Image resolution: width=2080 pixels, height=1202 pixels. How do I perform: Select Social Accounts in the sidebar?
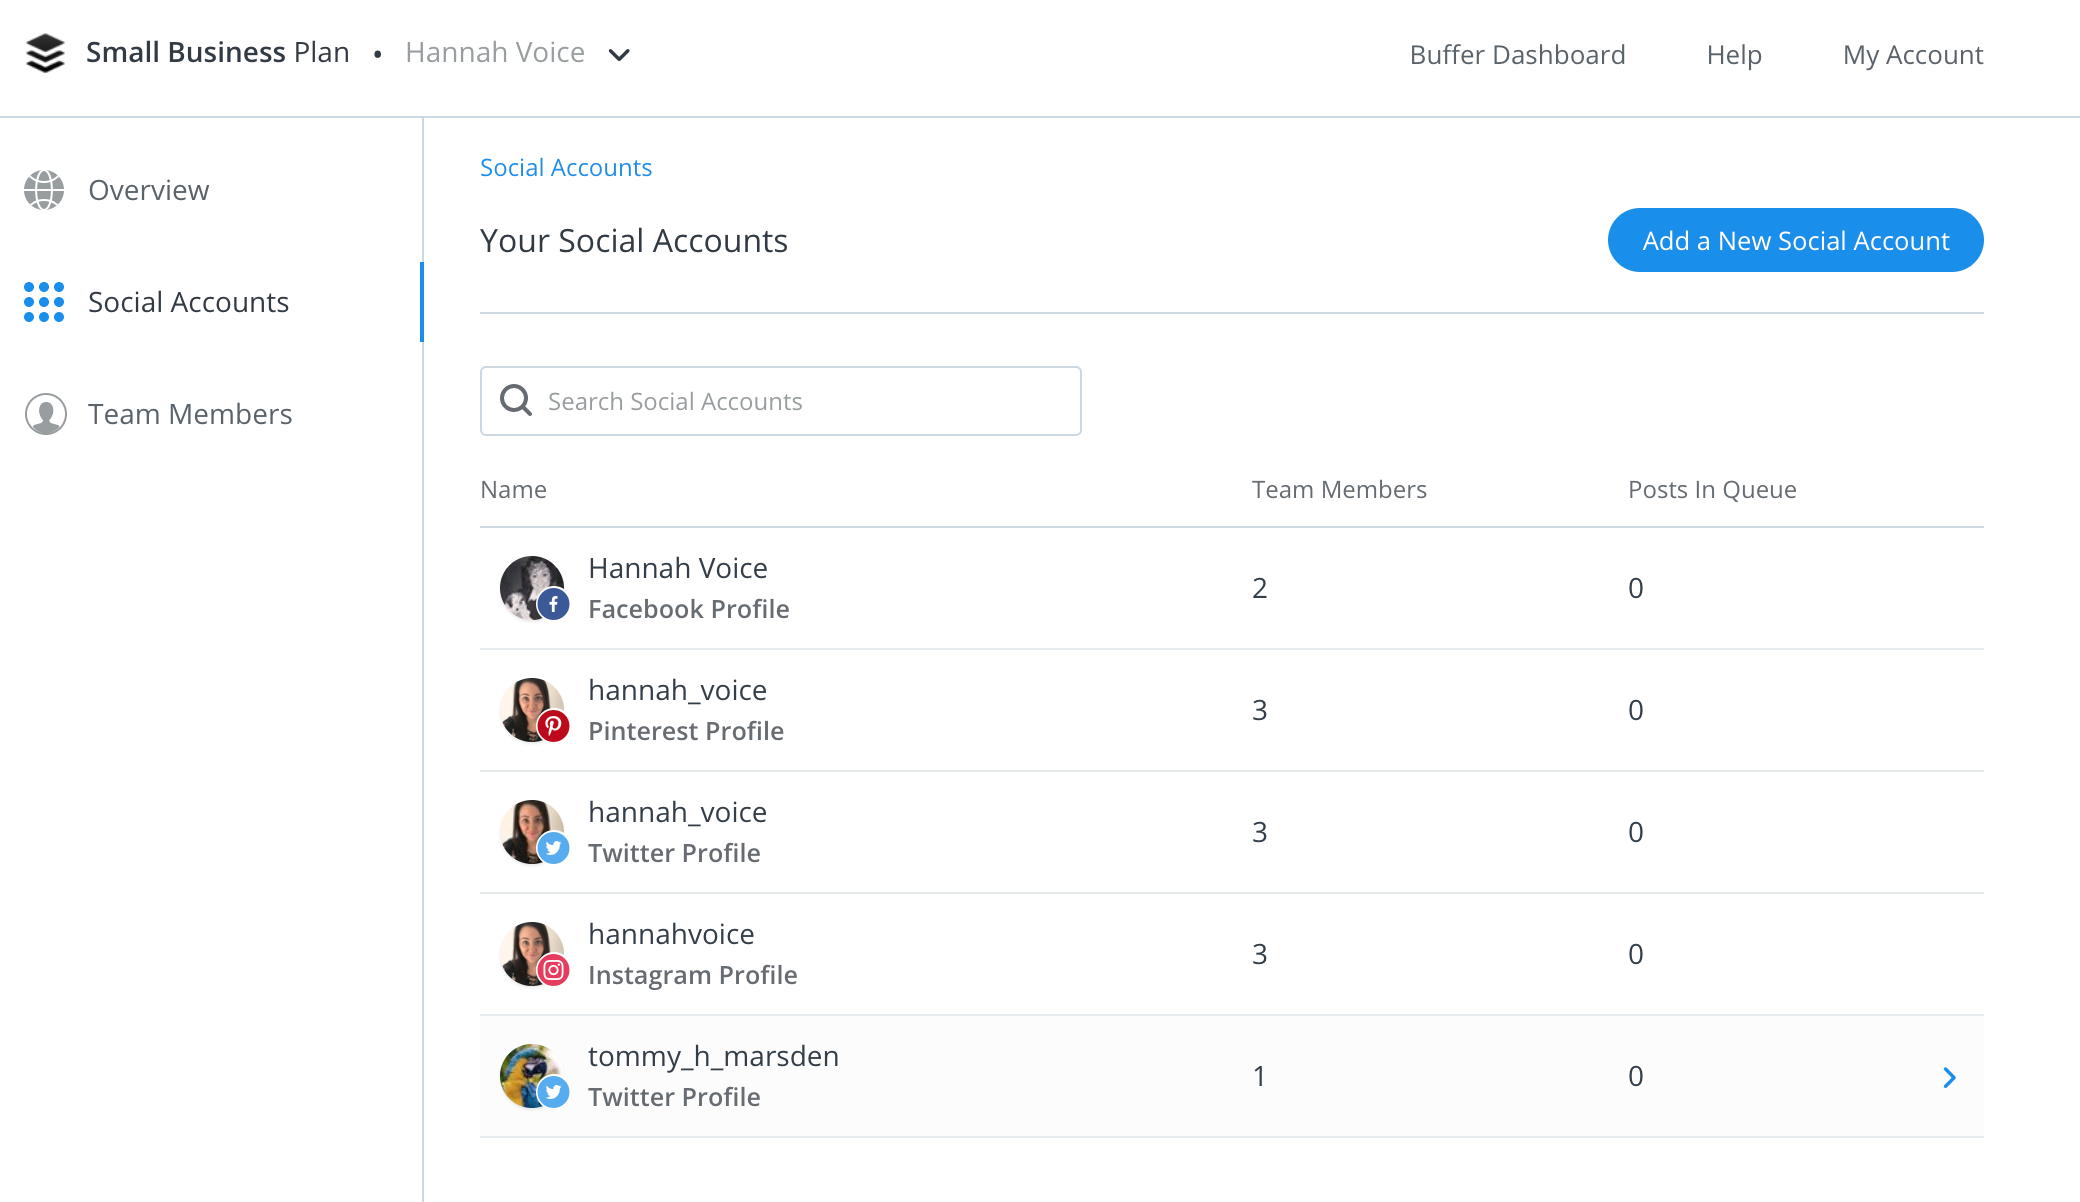pos(188,302)
